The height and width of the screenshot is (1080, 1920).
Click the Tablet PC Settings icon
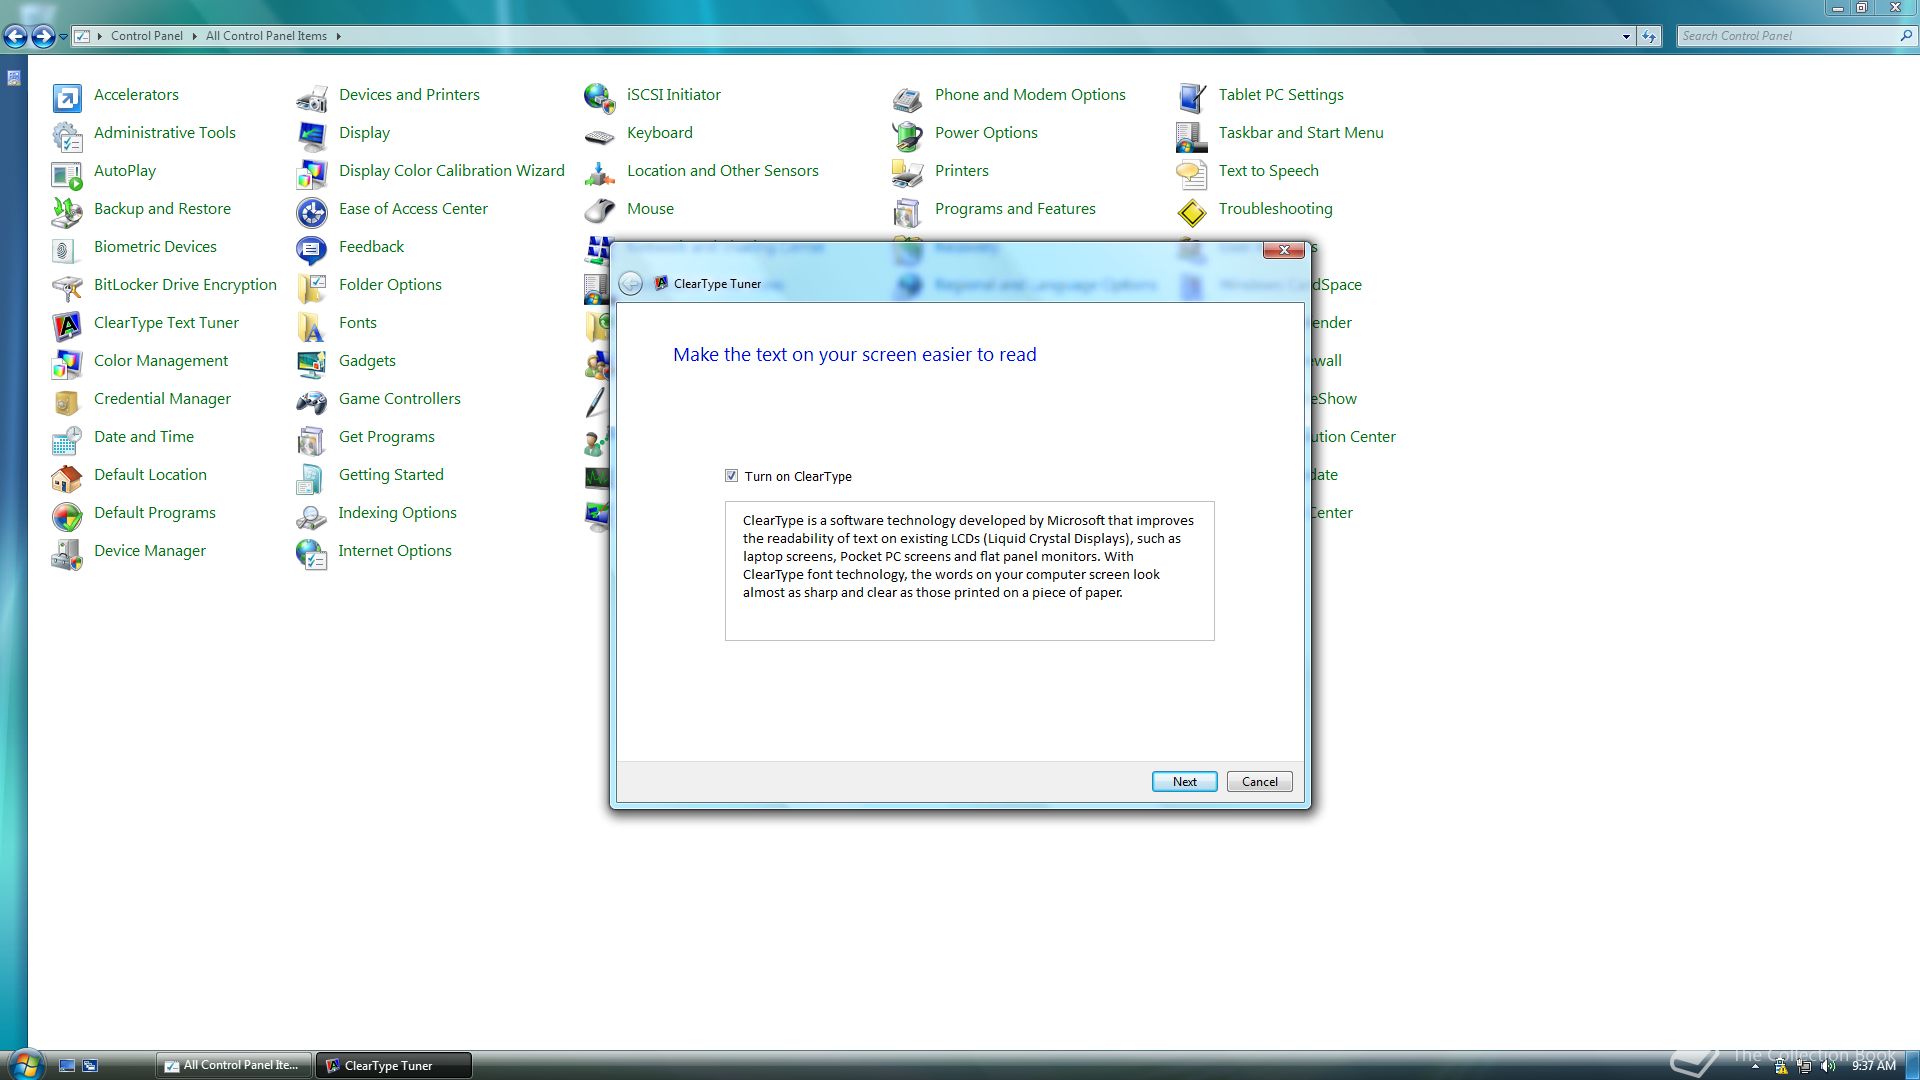tap(1192, 97)
